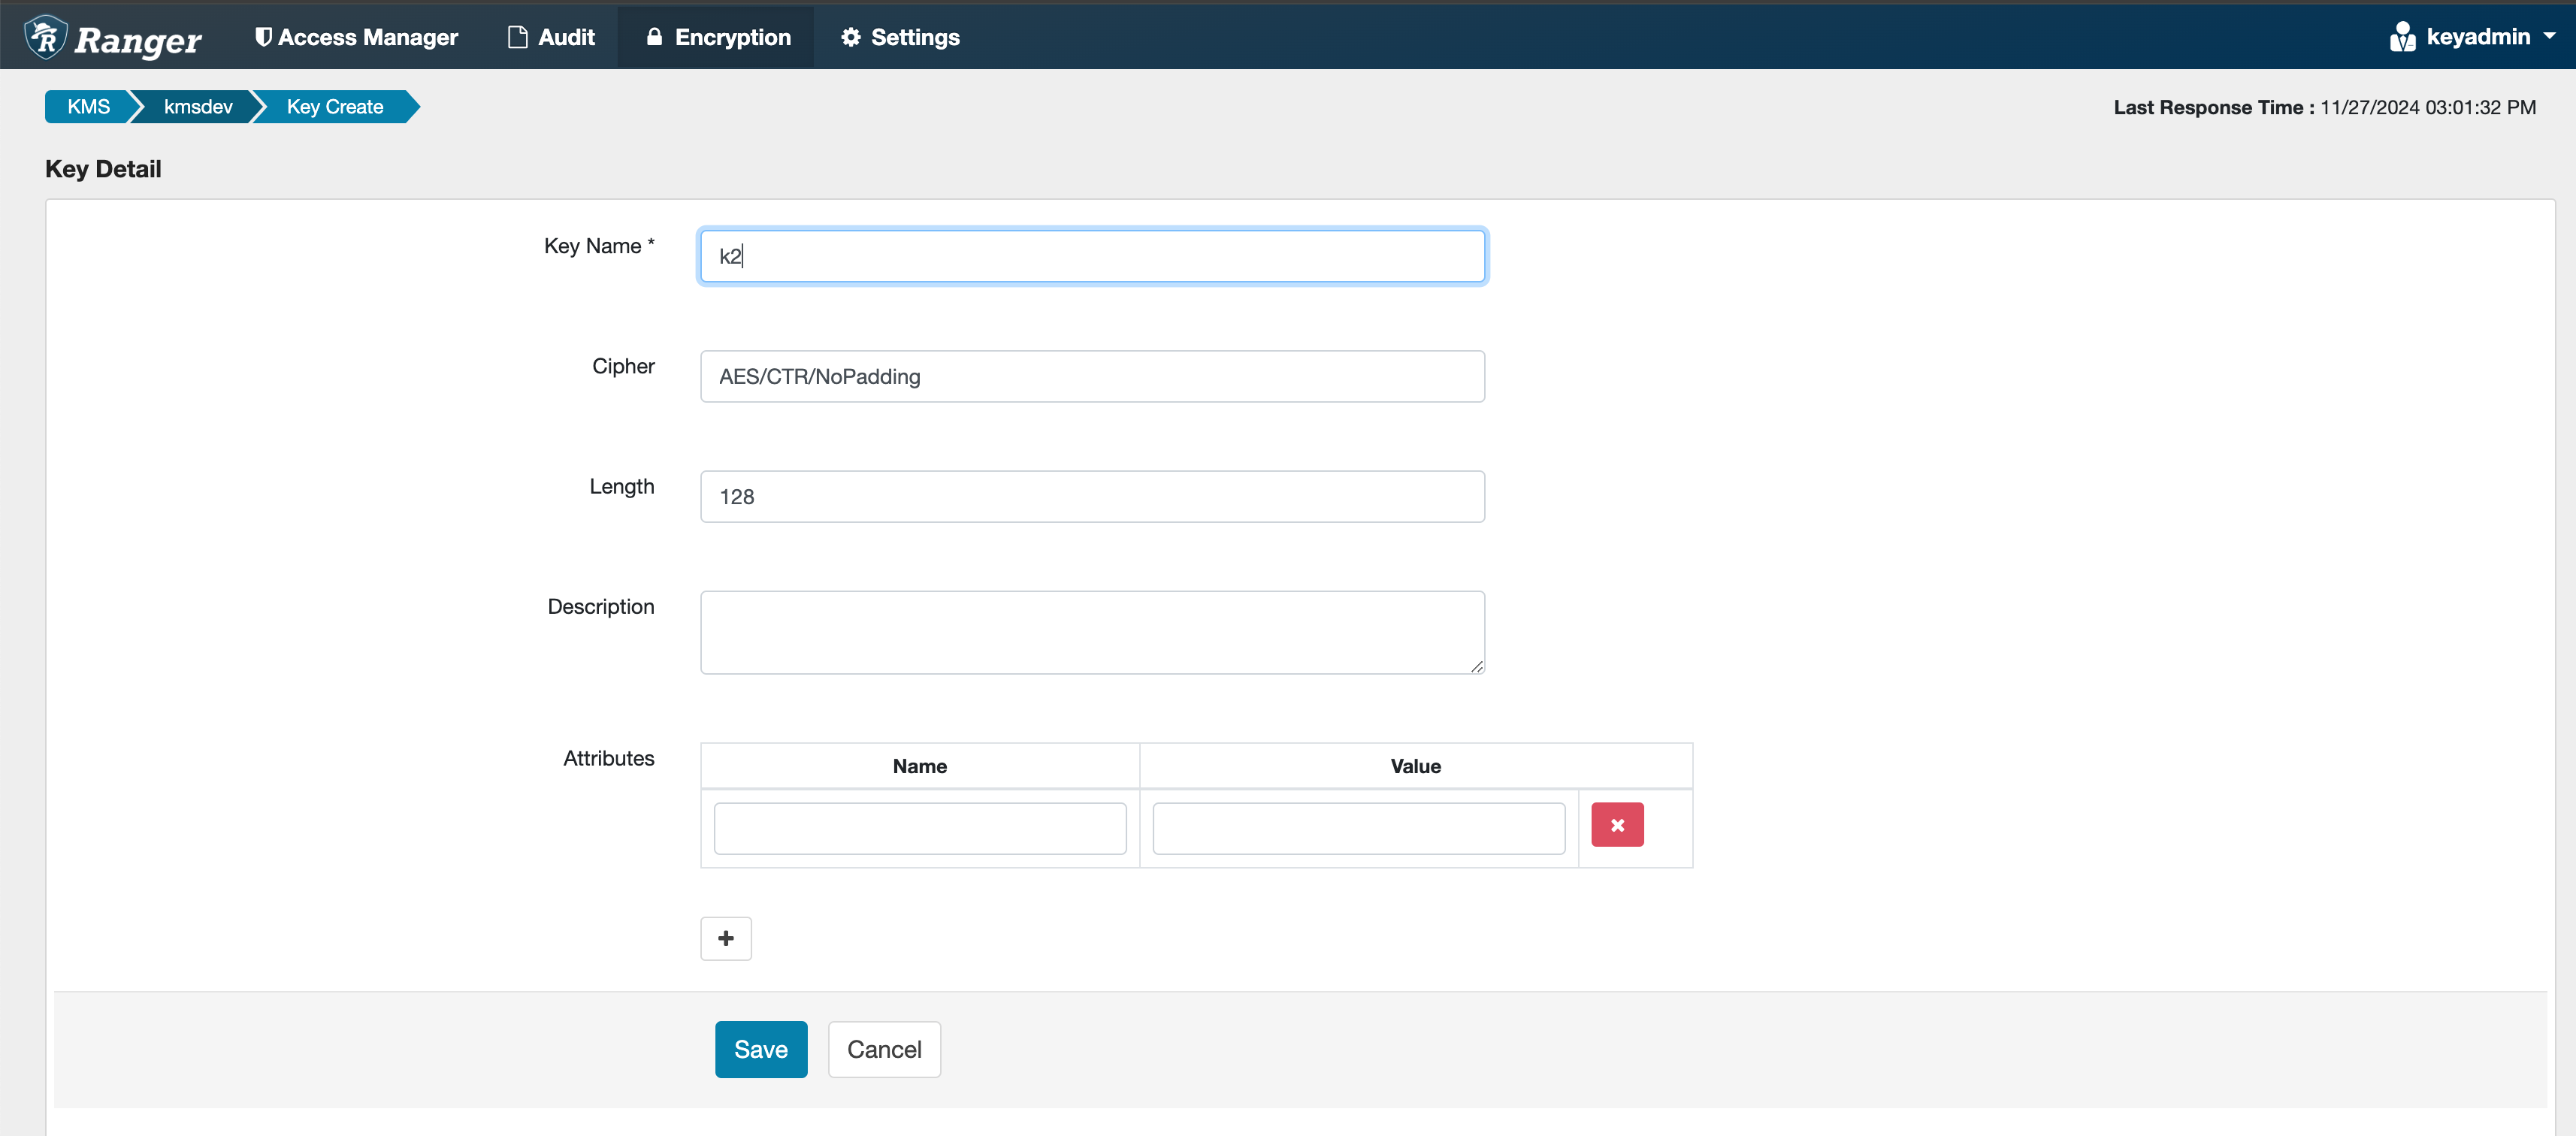Image resolution: width=2576 pixels, height=1136 pixels.
Task: Open the Settings menu
Action: click(x=914, y=37)
